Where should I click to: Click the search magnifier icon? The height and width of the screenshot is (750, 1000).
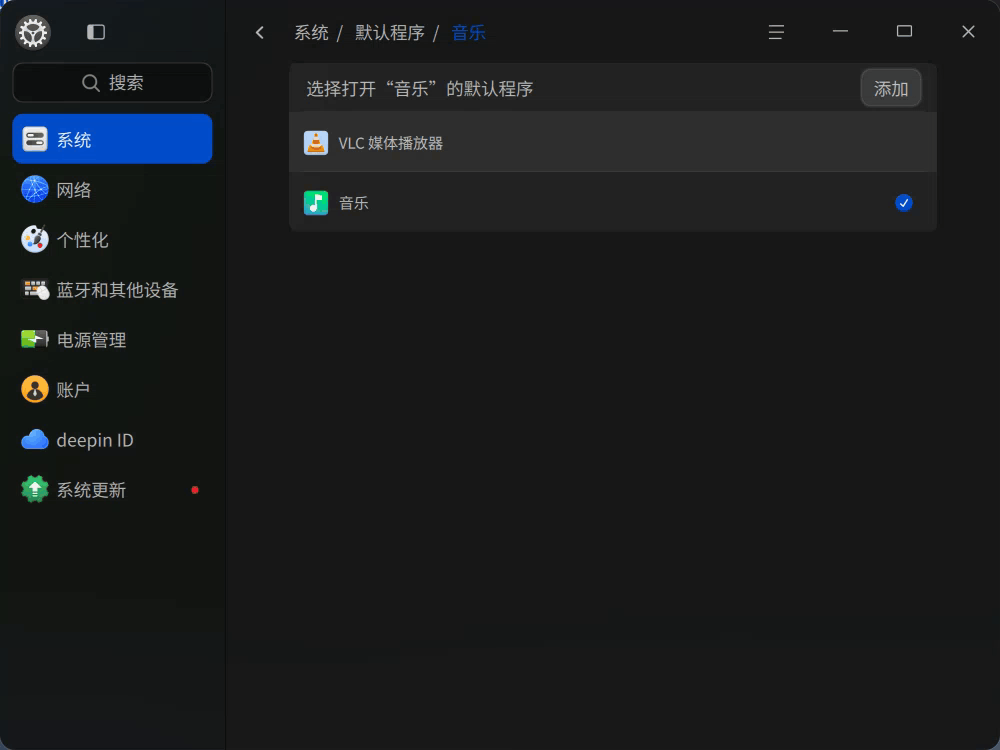[91, 83]
